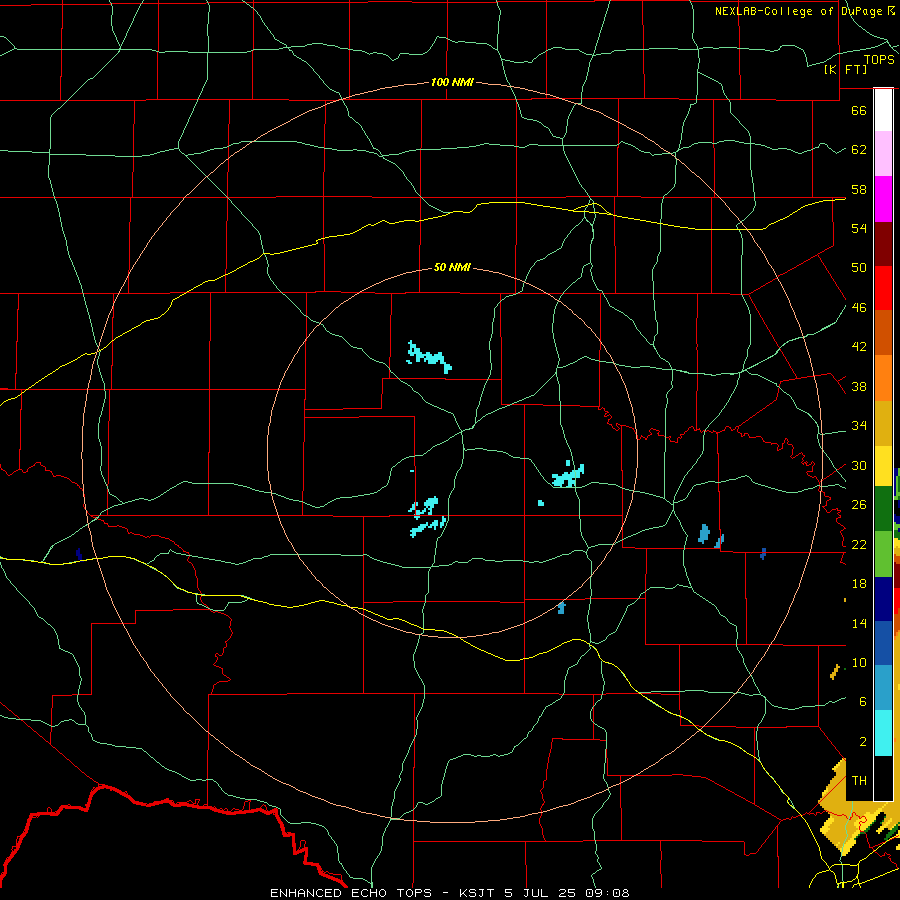
Task: Select the legend value 38
Action: (859, 386)
